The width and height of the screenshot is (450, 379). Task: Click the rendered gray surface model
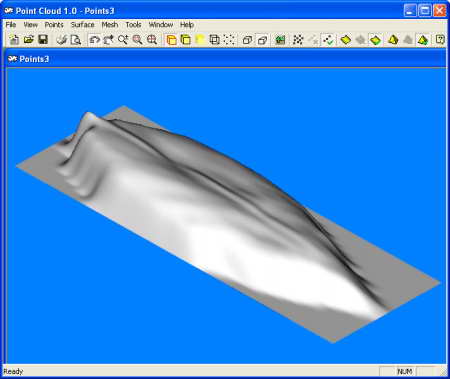click(227, 220)
